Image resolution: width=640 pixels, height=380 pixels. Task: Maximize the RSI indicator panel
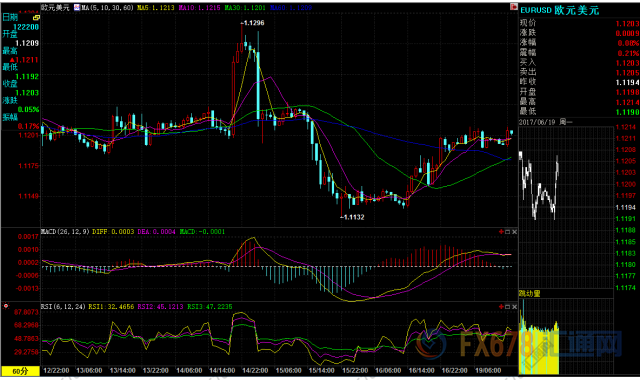[x=508, y=307]
